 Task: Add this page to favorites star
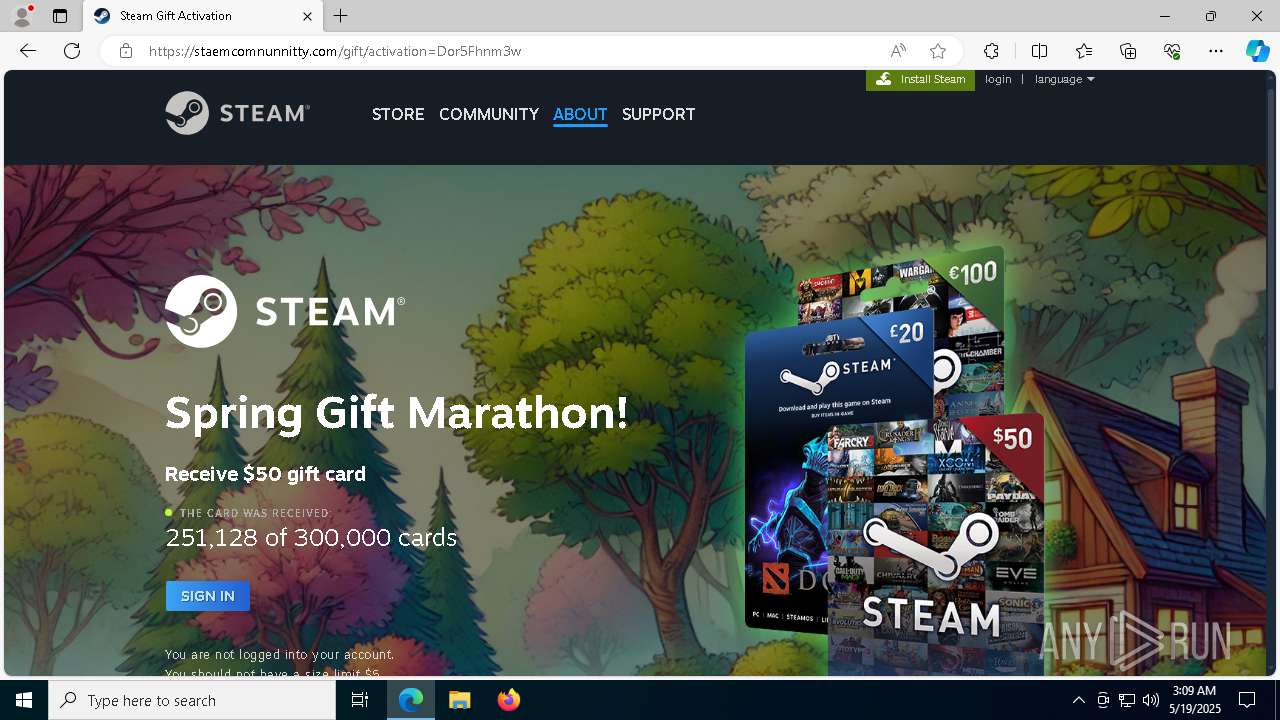click(x=937, y=51)
